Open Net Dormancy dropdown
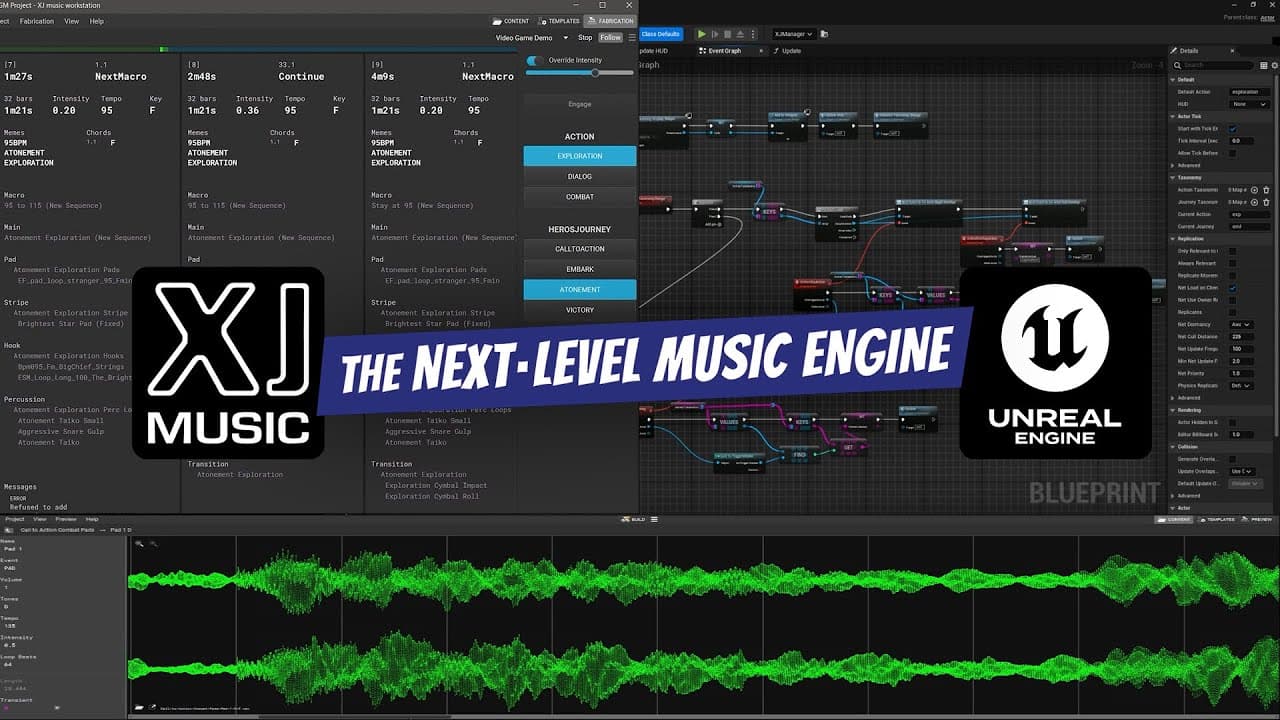The height and width of the screenshot is (720, 1280). (1240, 325)
